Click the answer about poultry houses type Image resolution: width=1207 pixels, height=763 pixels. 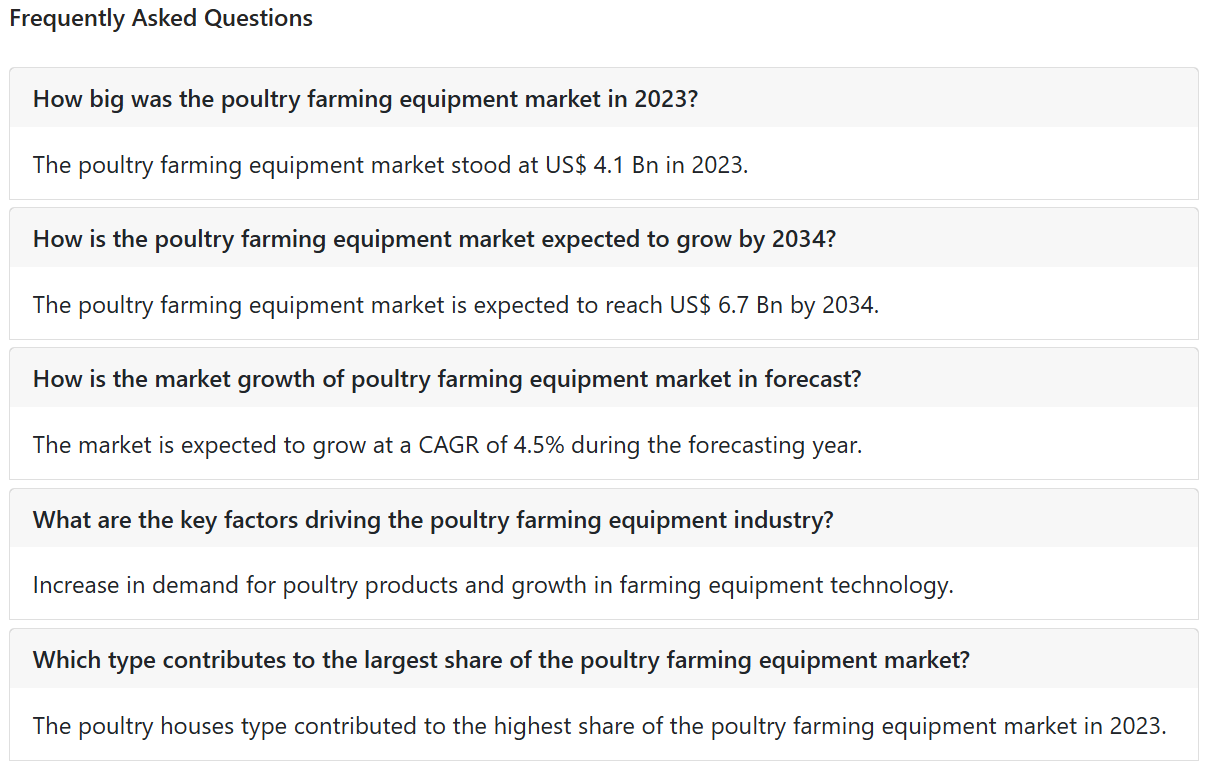(598, 726)
